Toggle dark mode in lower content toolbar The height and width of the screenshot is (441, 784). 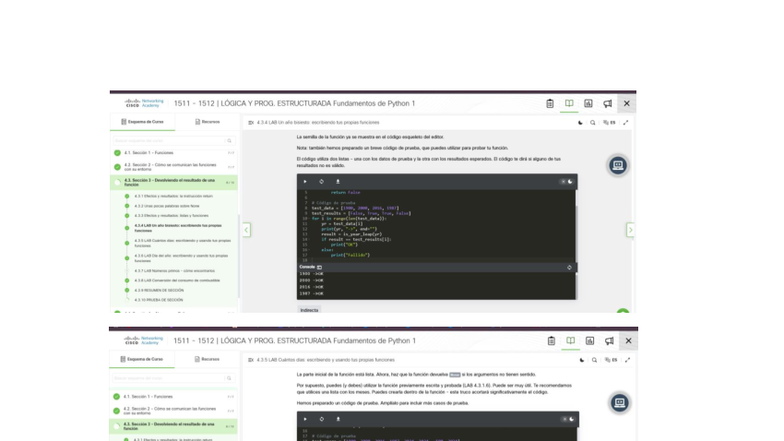(582, 360)
